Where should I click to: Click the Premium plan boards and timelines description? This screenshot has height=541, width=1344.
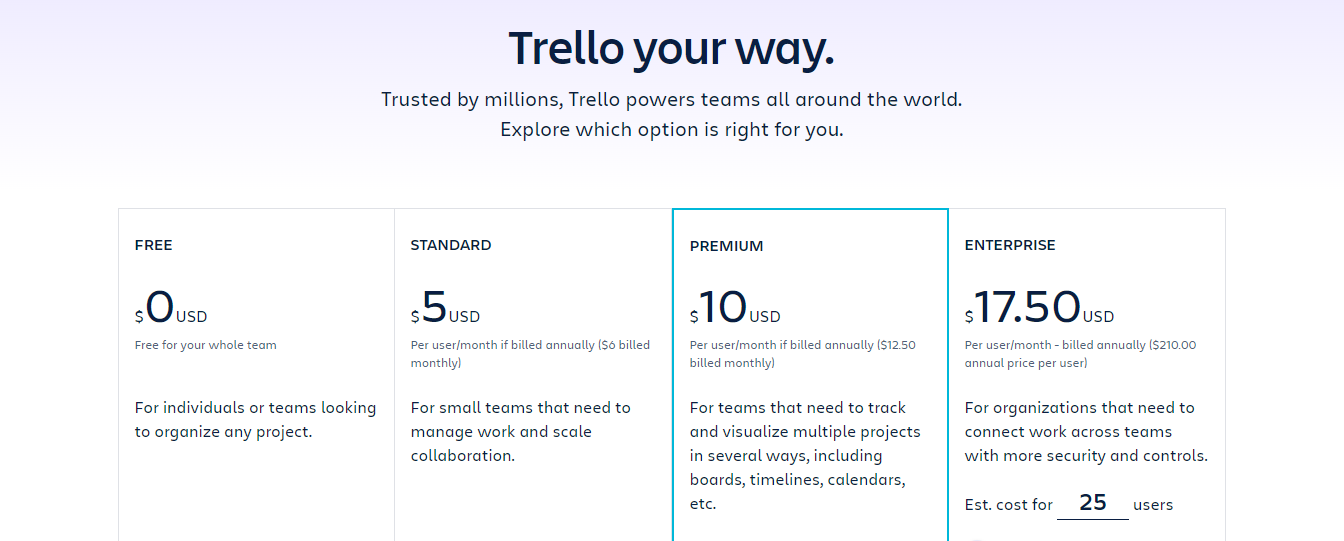(x=806, y=456)
